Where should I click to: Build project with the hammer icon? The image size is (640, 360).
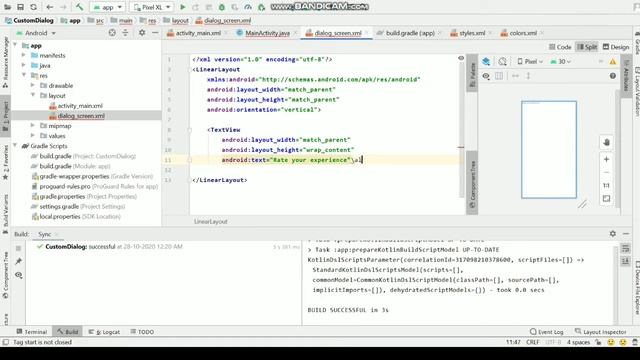point(79,7)
